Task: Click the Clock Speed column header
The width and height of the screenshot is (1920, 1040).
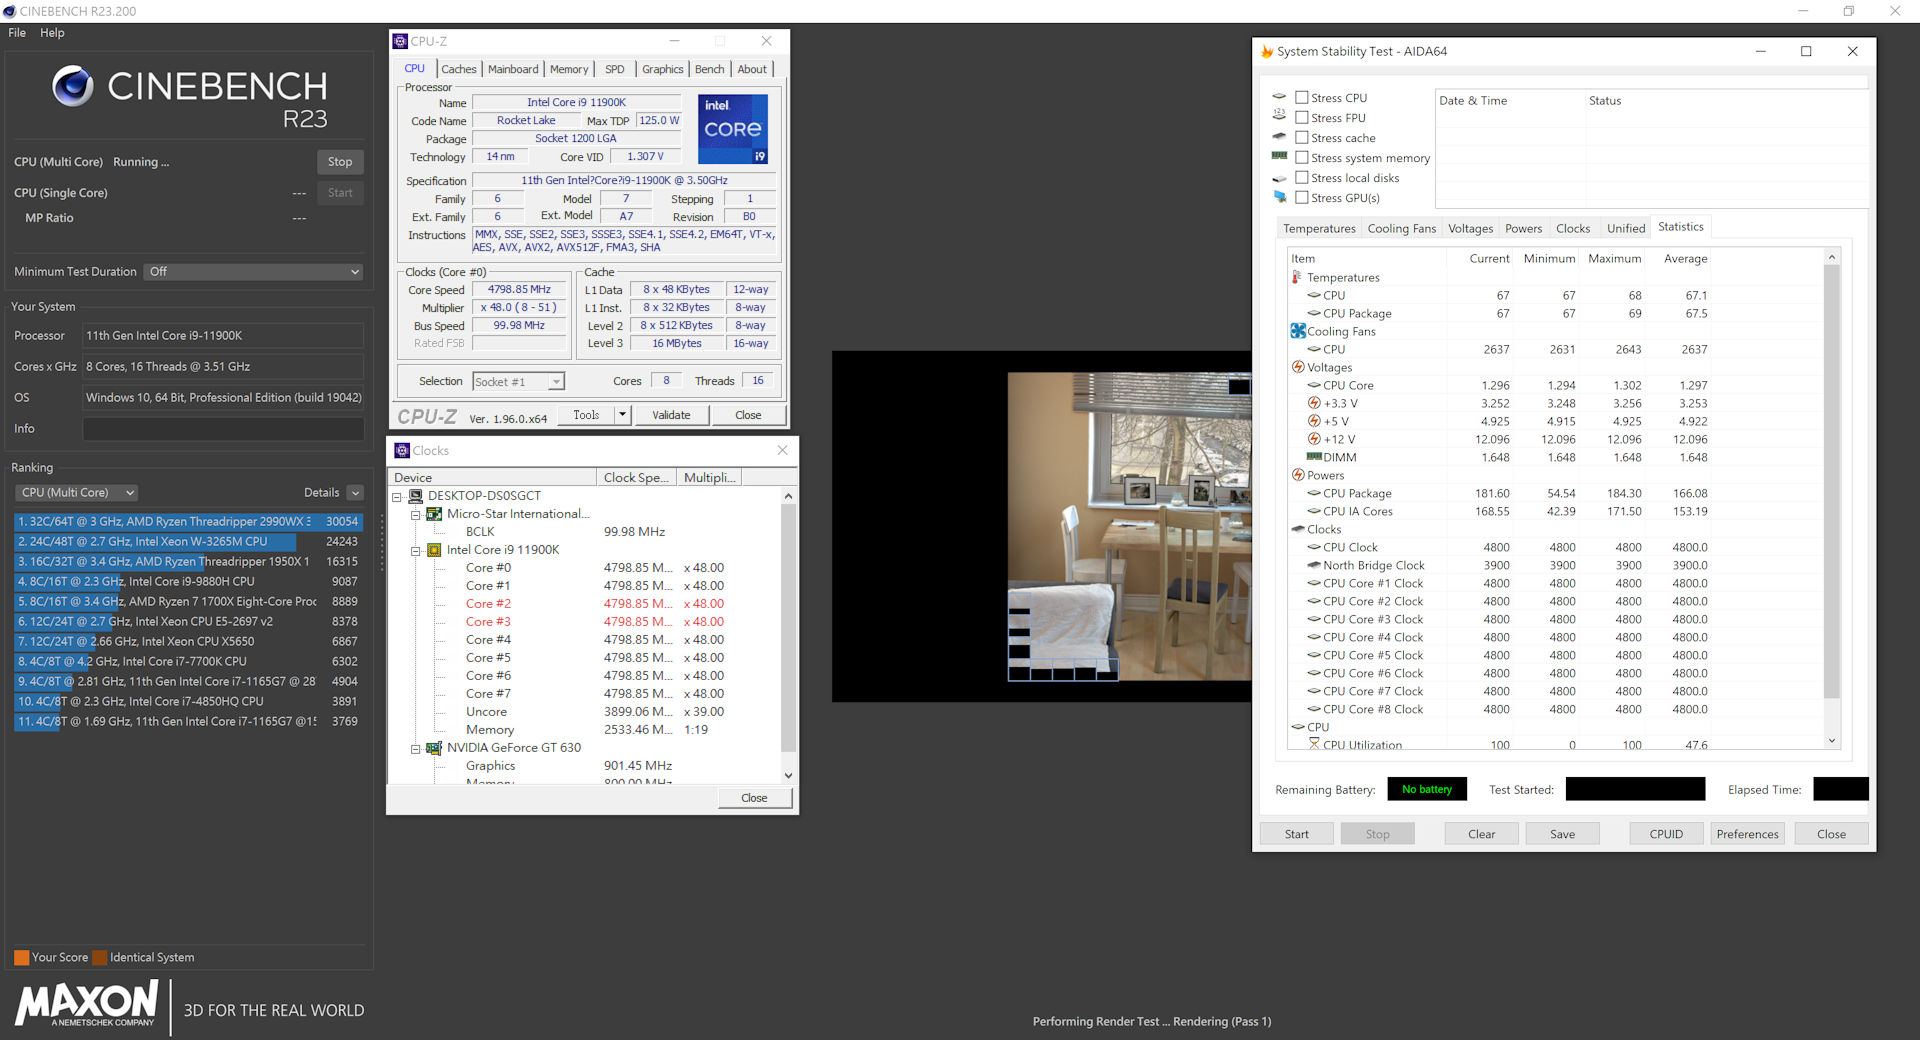Action: coord(636,477)
